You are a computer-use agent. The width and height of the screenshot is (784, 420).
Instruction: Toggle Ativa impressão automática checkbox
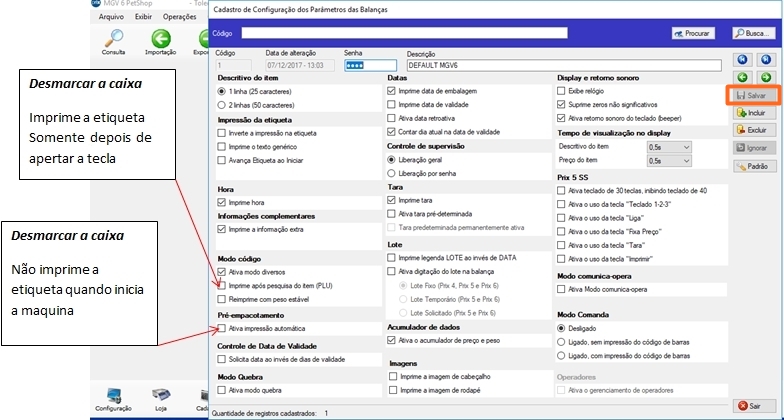(x=222, y=327)
